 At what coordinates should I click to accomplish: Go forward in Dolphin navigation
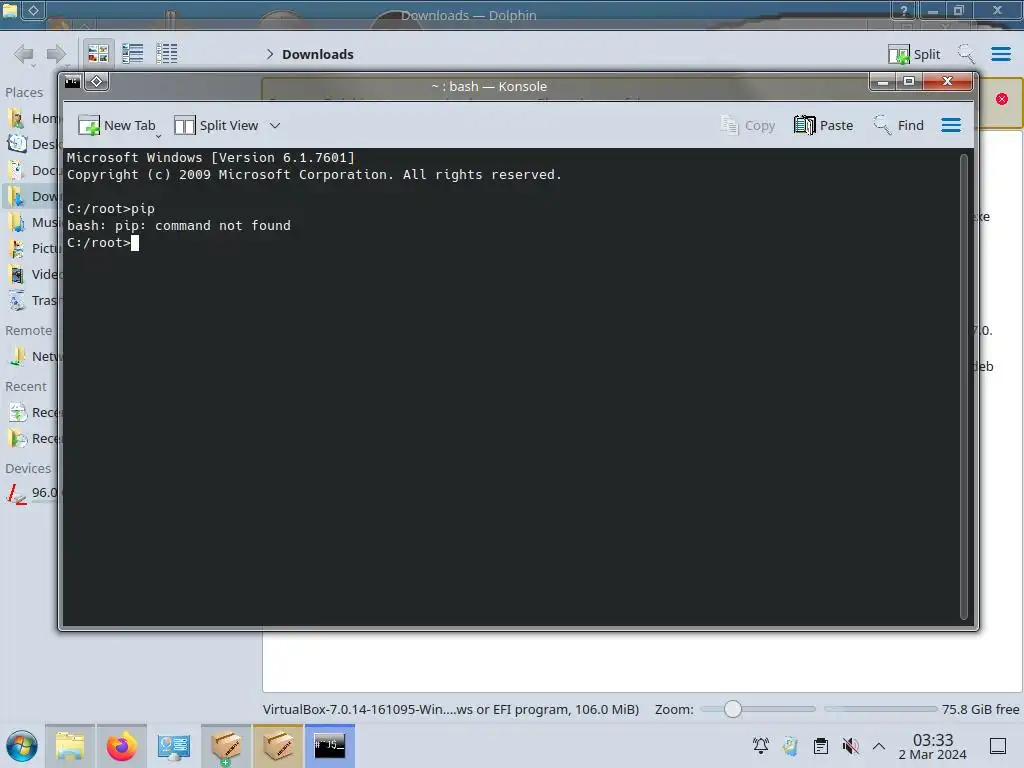pos(56,54)
